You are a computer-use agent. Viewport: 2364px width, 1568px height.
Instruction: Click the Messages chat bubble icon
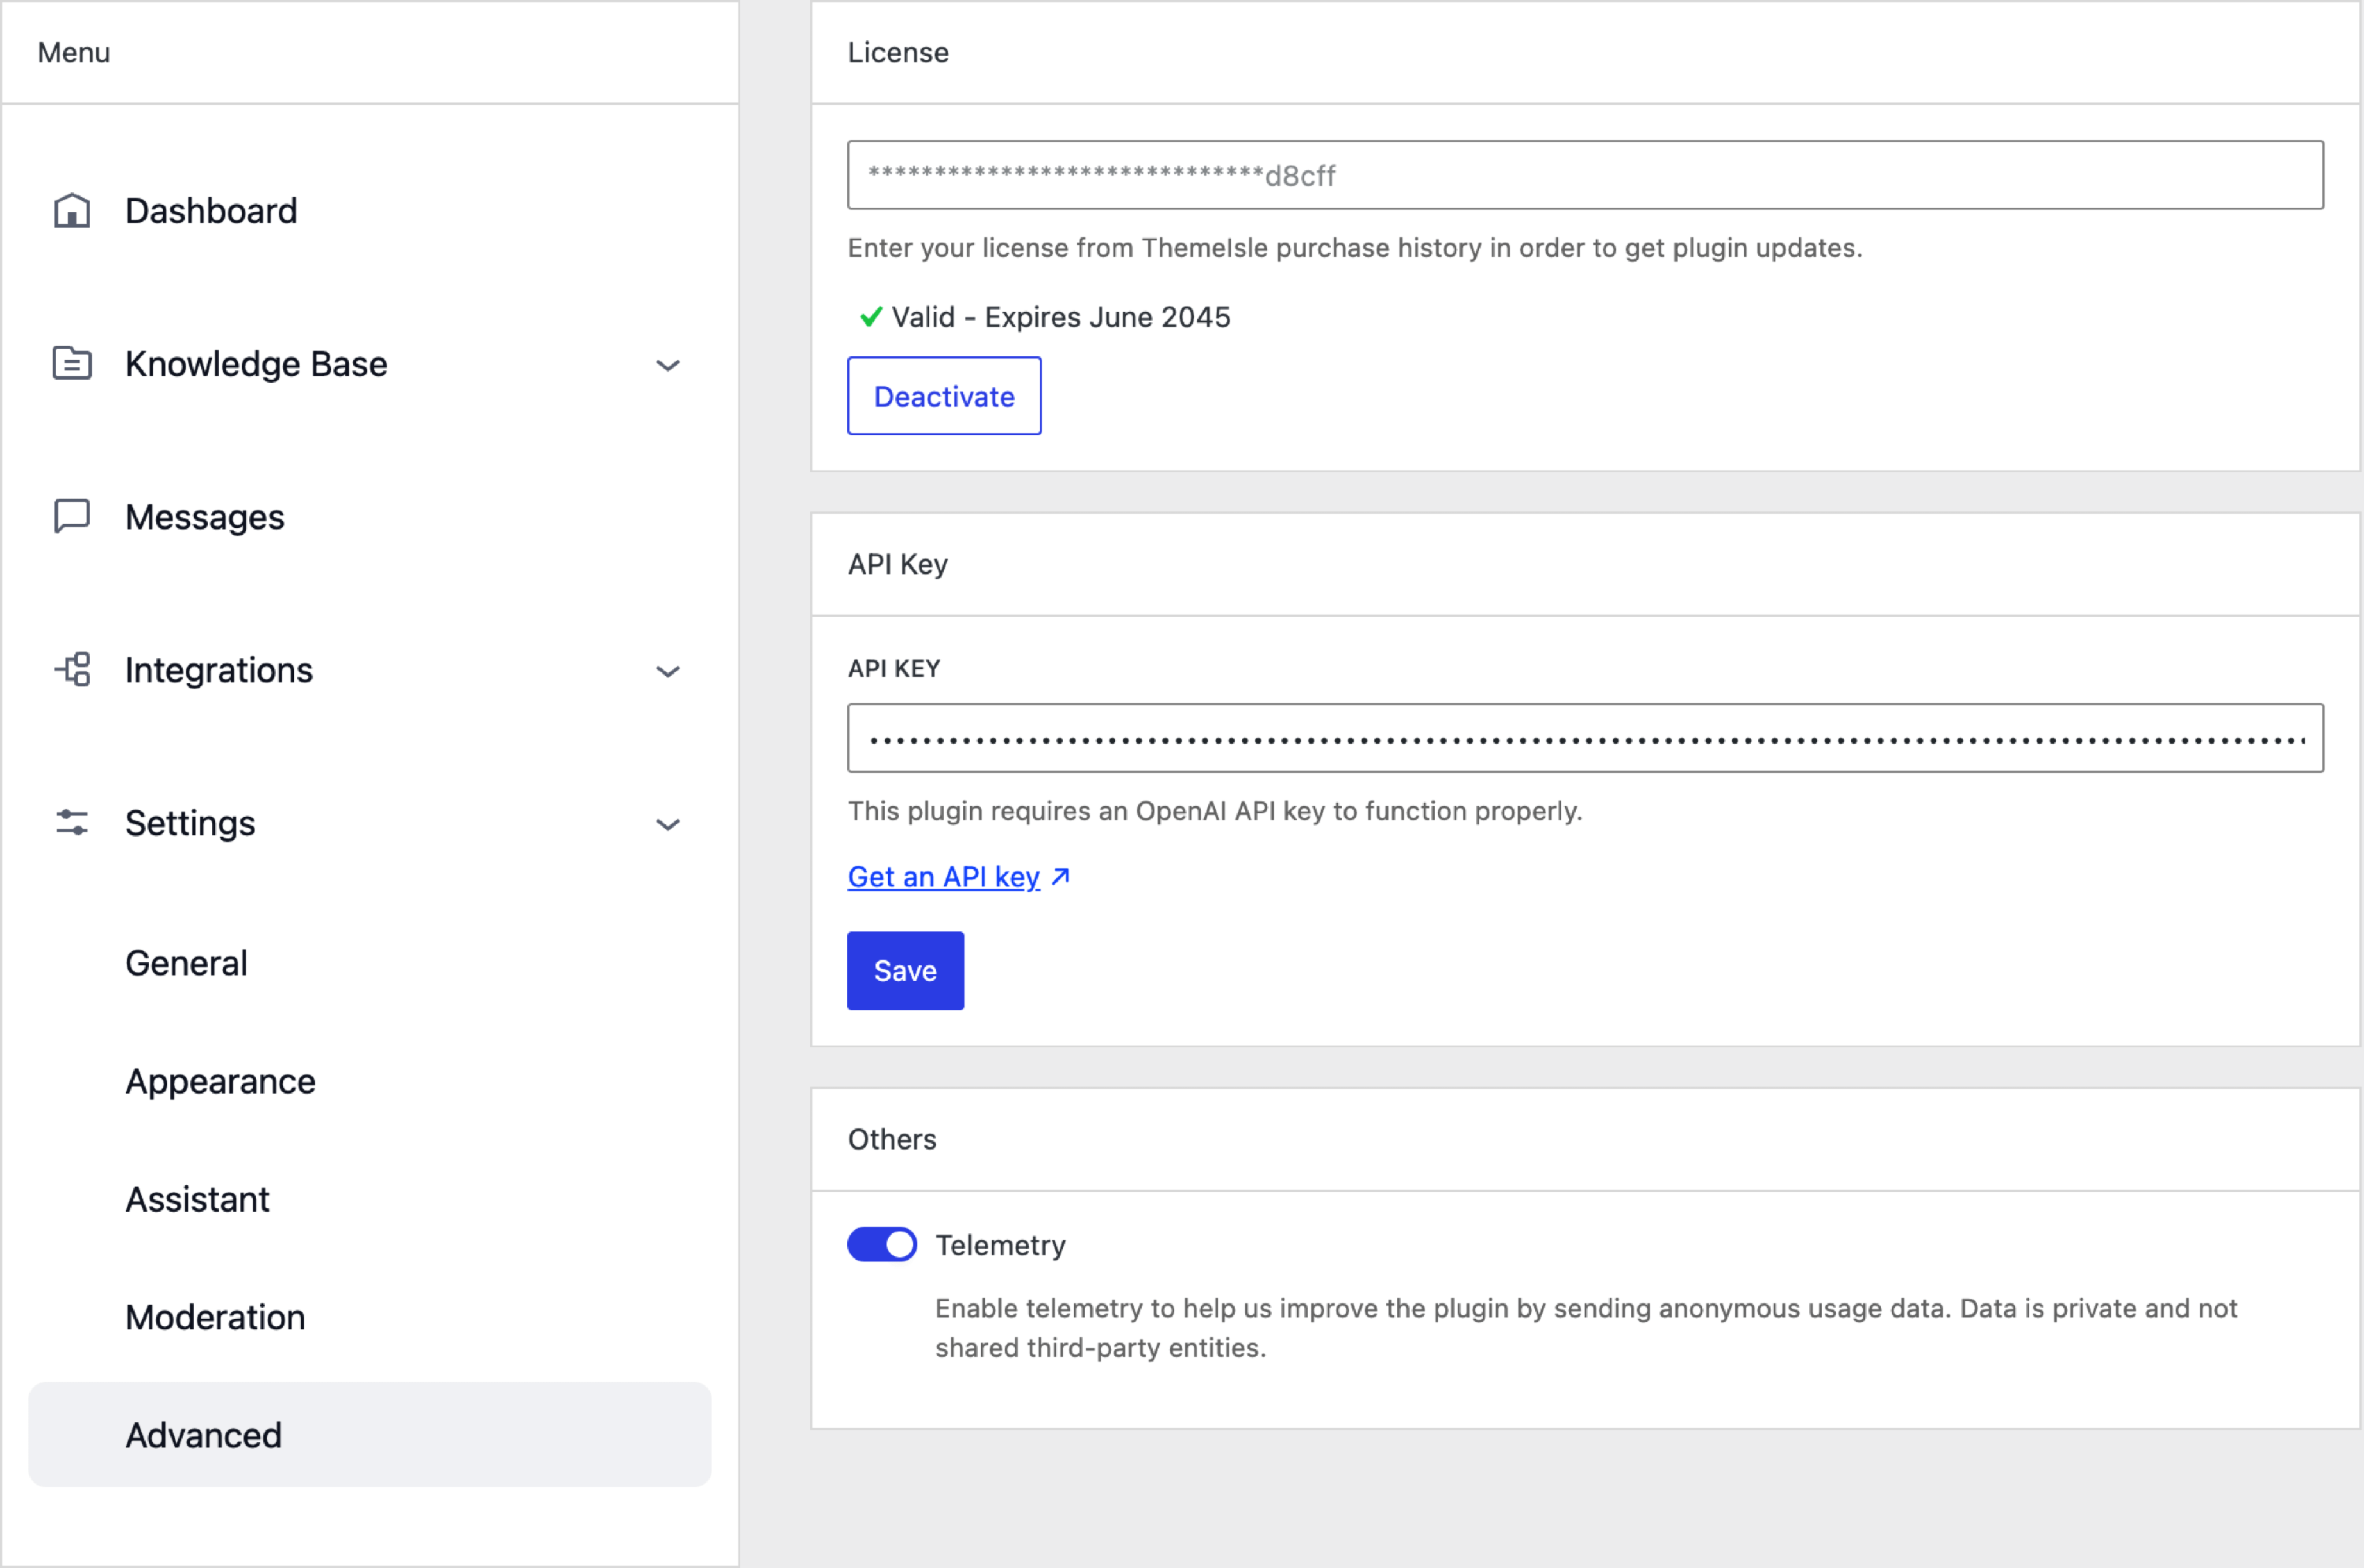click(72, 517)
